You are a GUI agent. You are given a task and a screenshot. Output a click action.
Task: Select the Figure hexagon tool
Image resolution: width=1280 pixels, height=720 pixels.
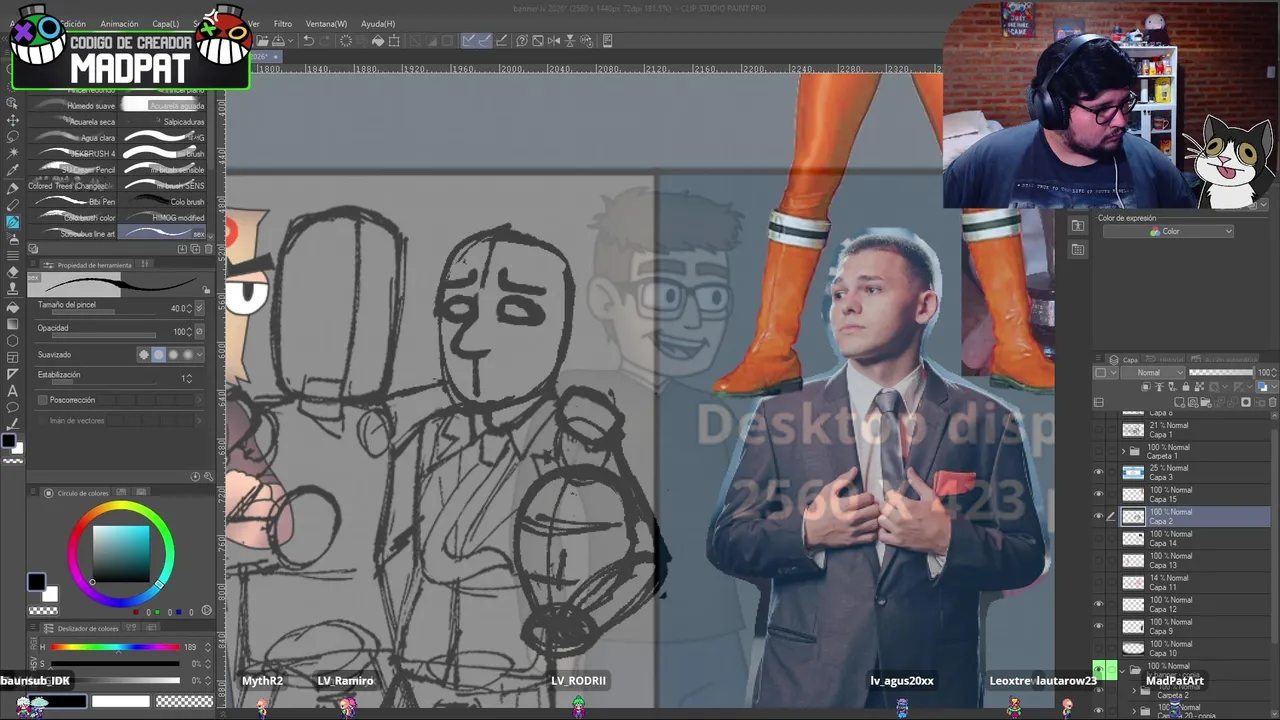13,340
